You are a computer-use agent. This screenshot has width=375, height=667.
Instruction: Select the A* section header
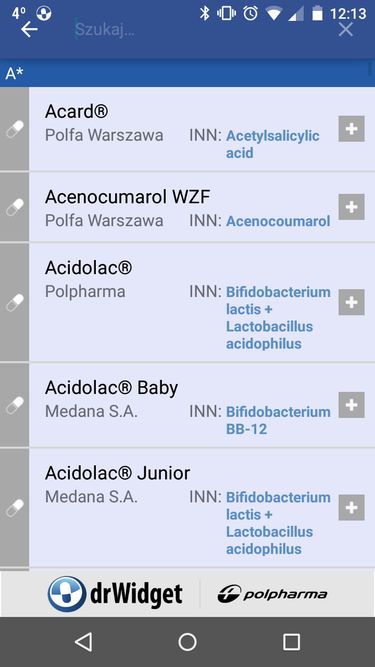point(188,73)
